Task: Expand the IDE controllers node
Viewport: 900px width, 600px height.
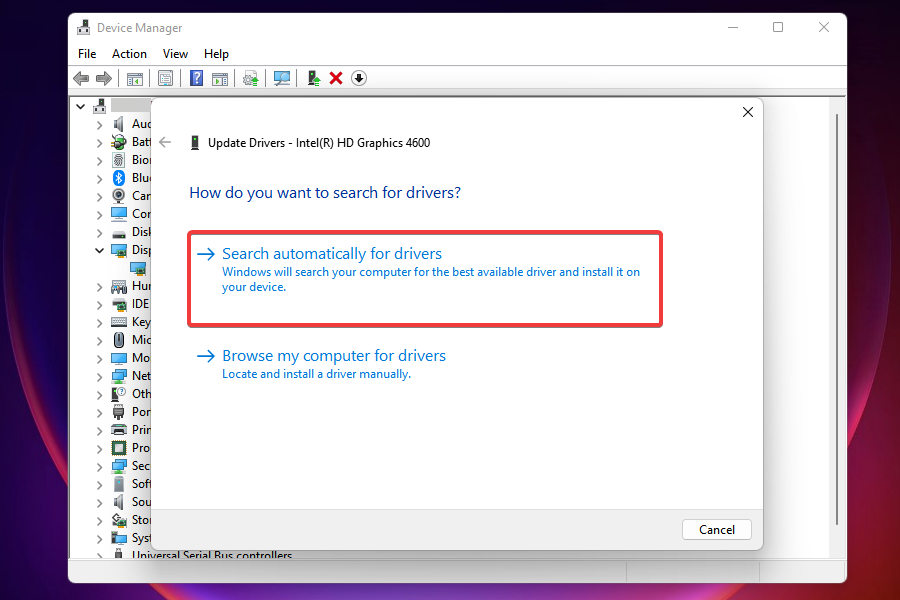Action: 99,304
